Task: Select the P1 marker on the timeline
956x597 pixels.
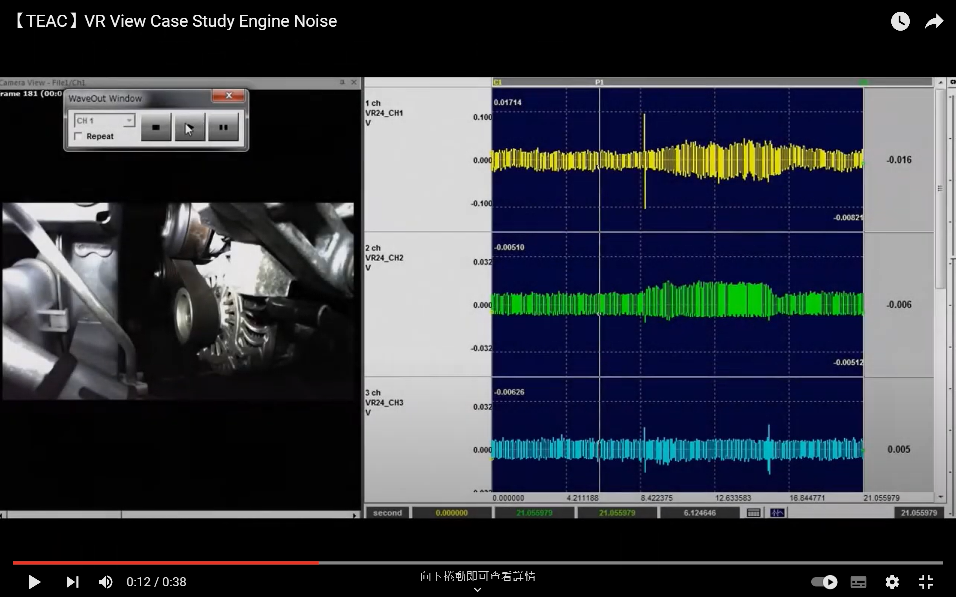Action: point(599,82)
